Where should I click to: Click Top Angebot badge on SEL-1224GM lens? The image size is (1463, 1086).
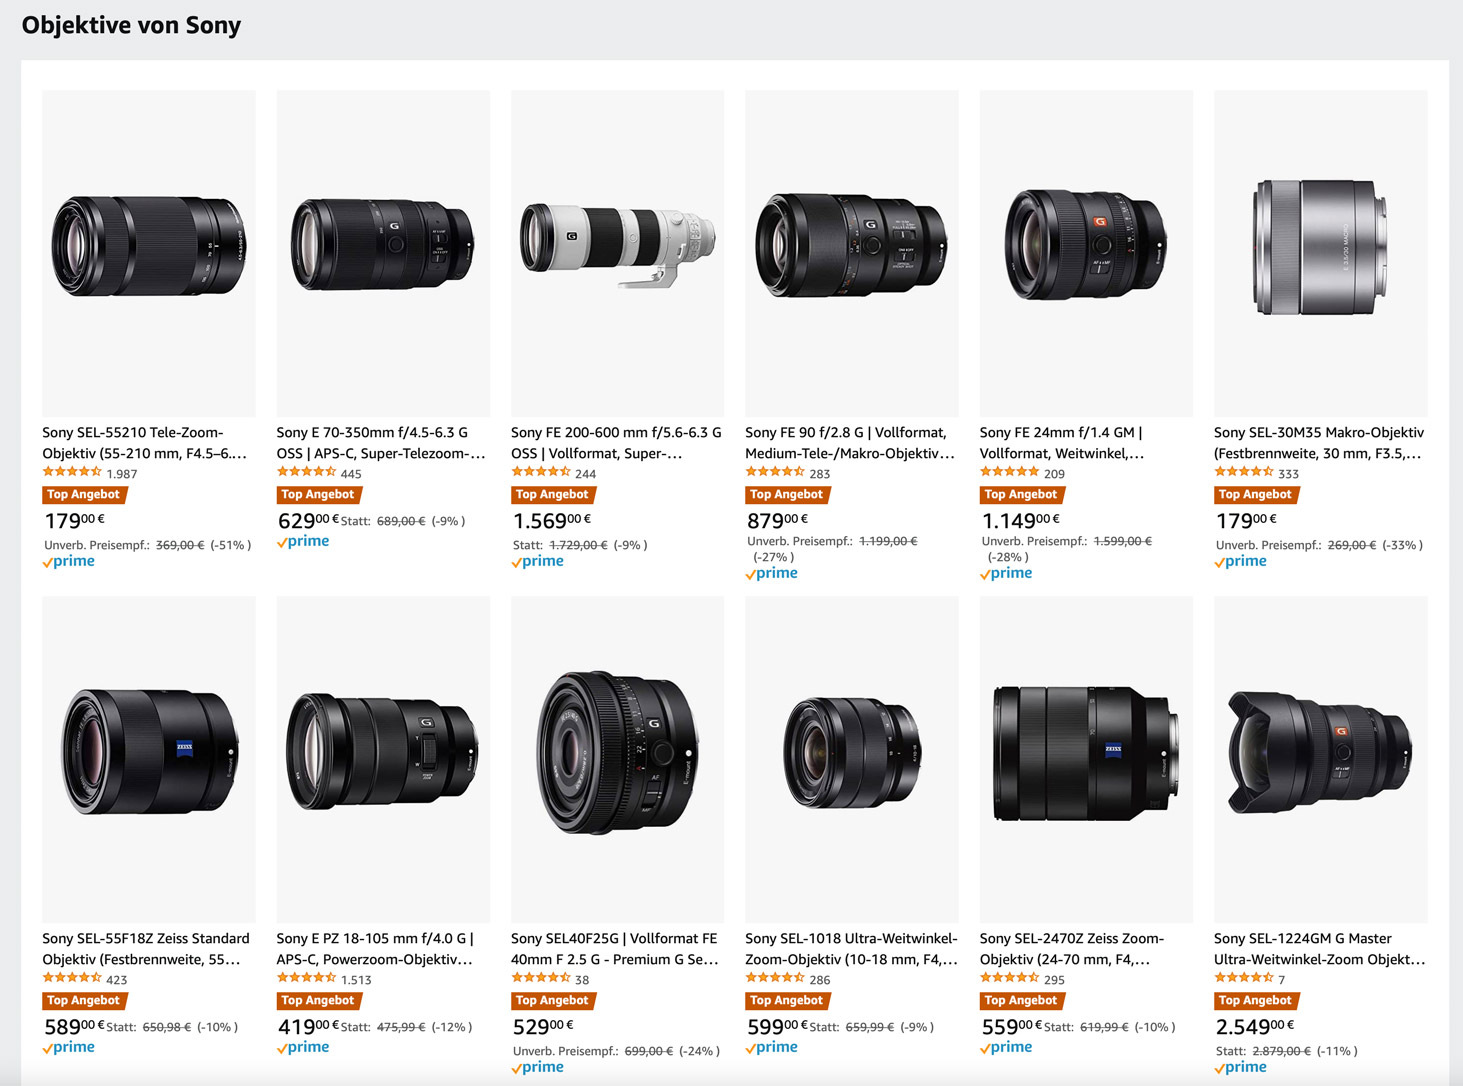[1255, 1000]
